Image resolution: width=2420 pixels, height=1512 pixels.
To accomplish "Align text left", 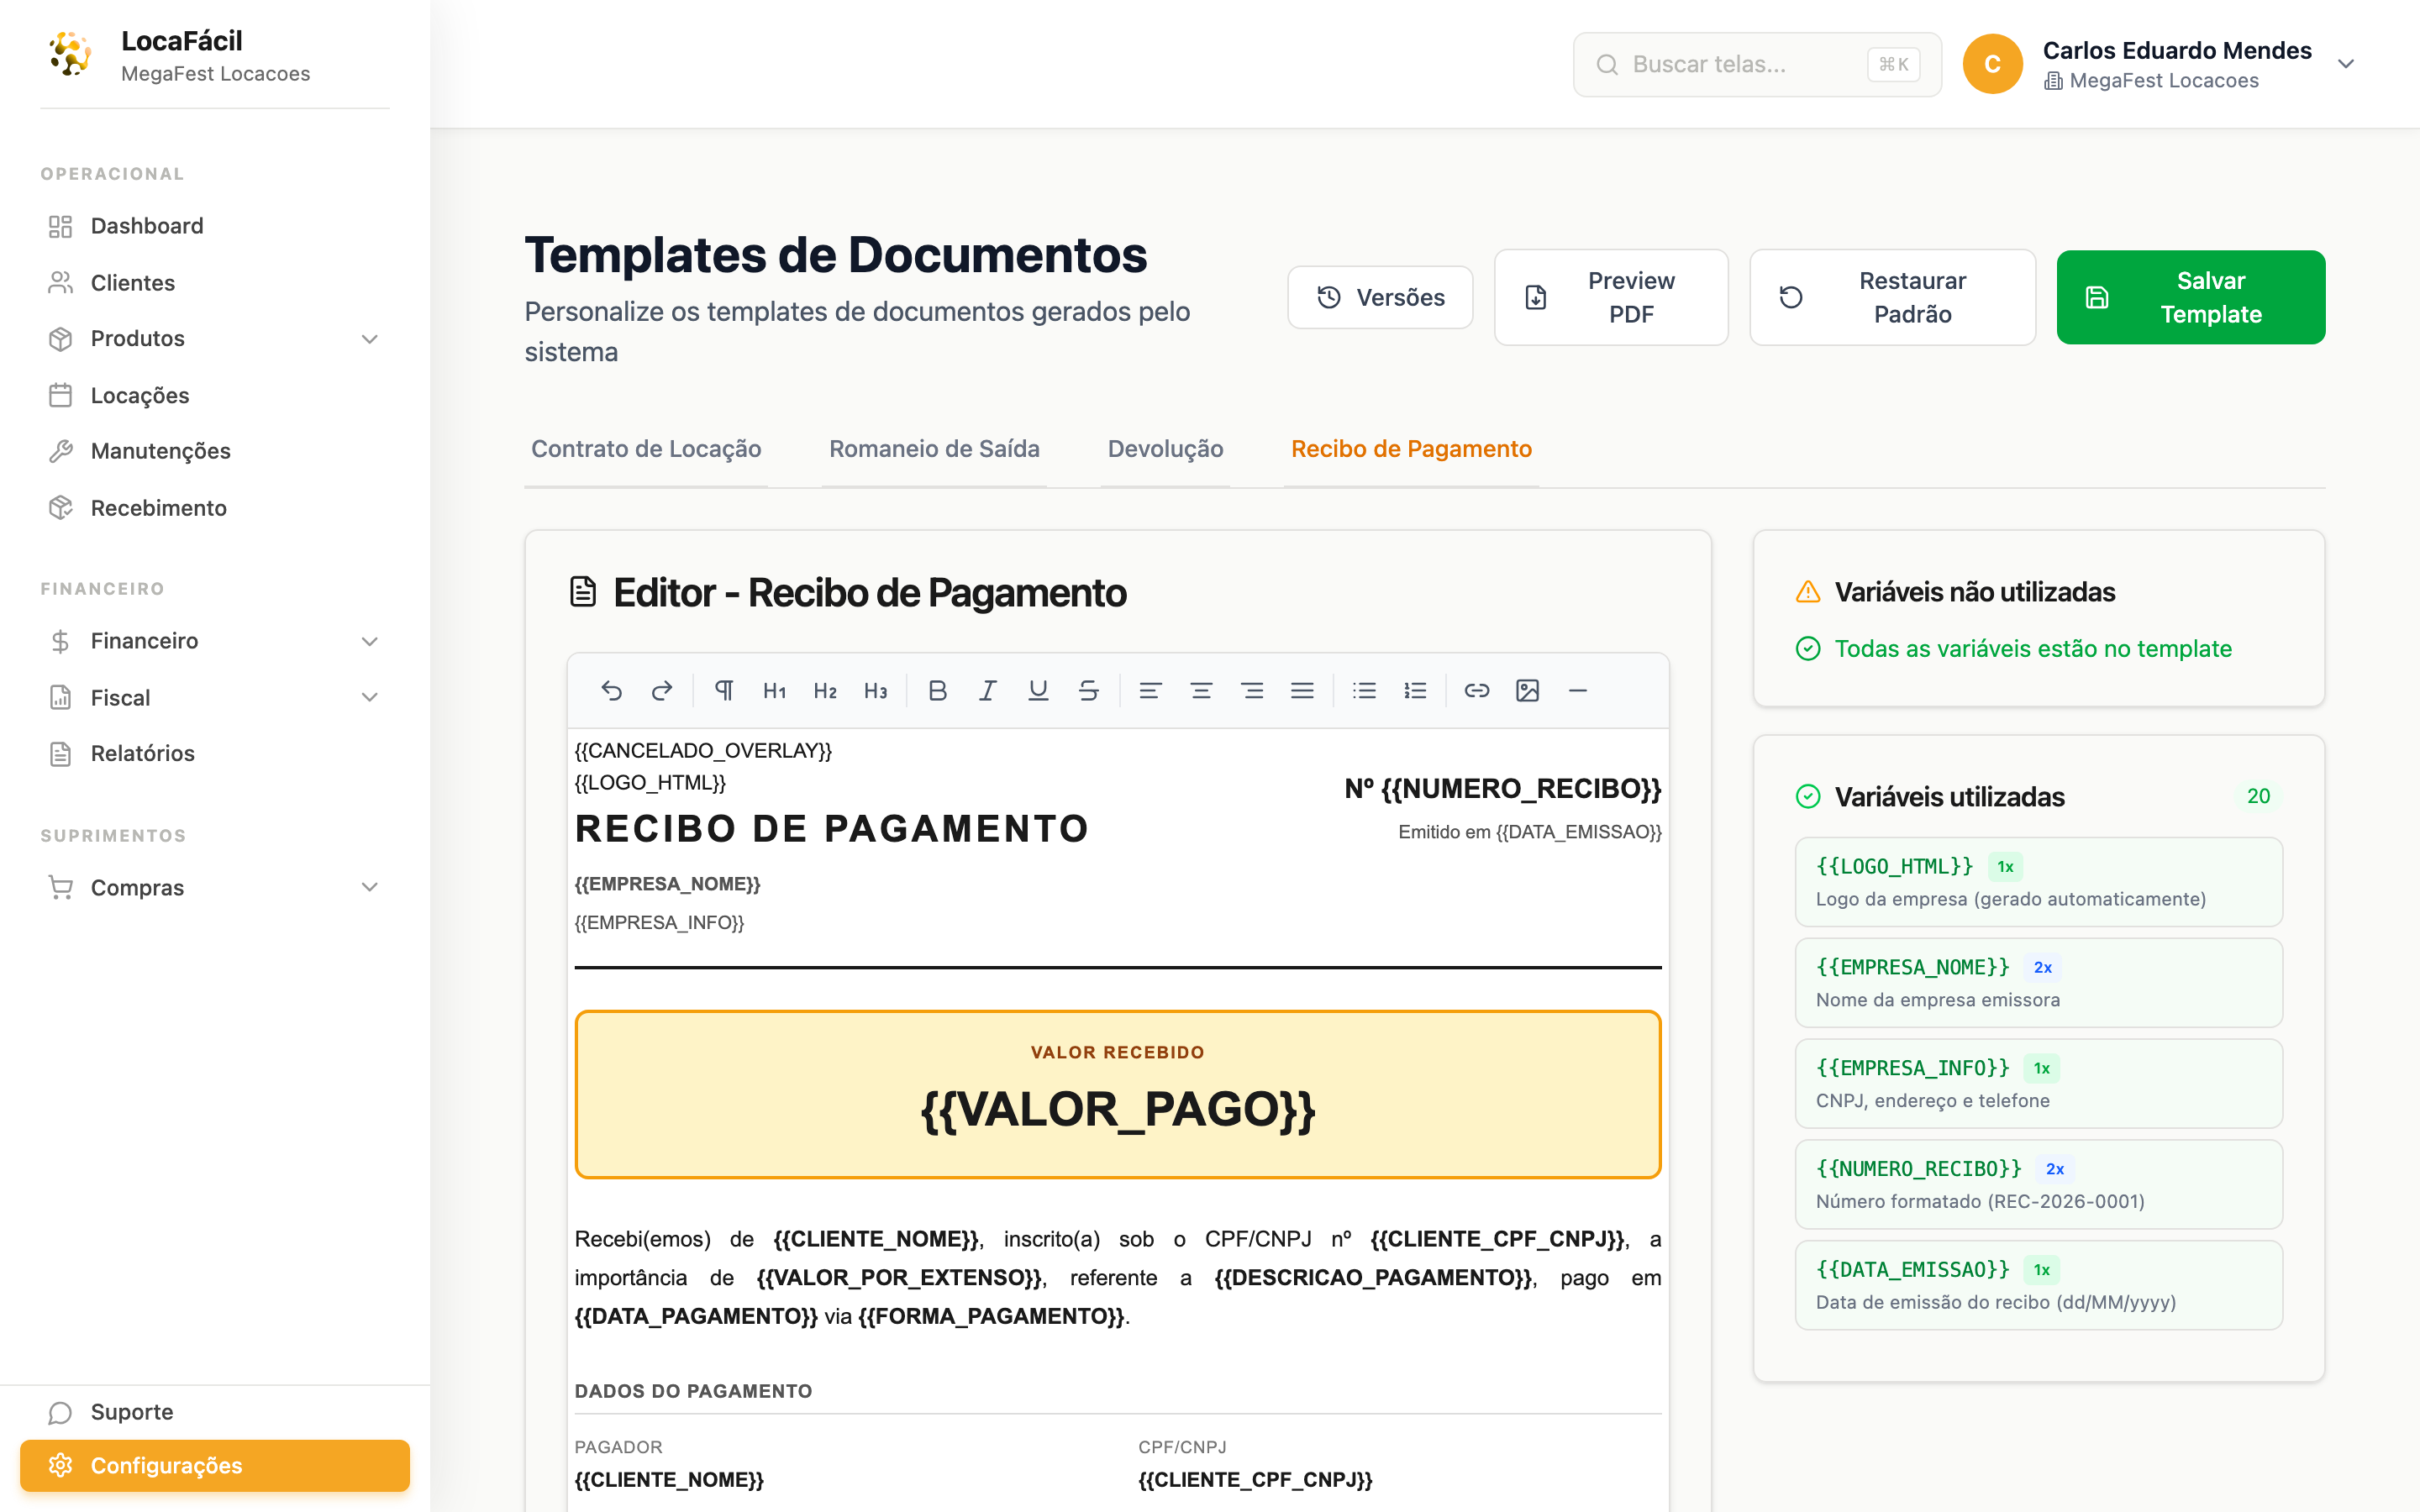I will pyautogui.click(x=1150, y=690).
